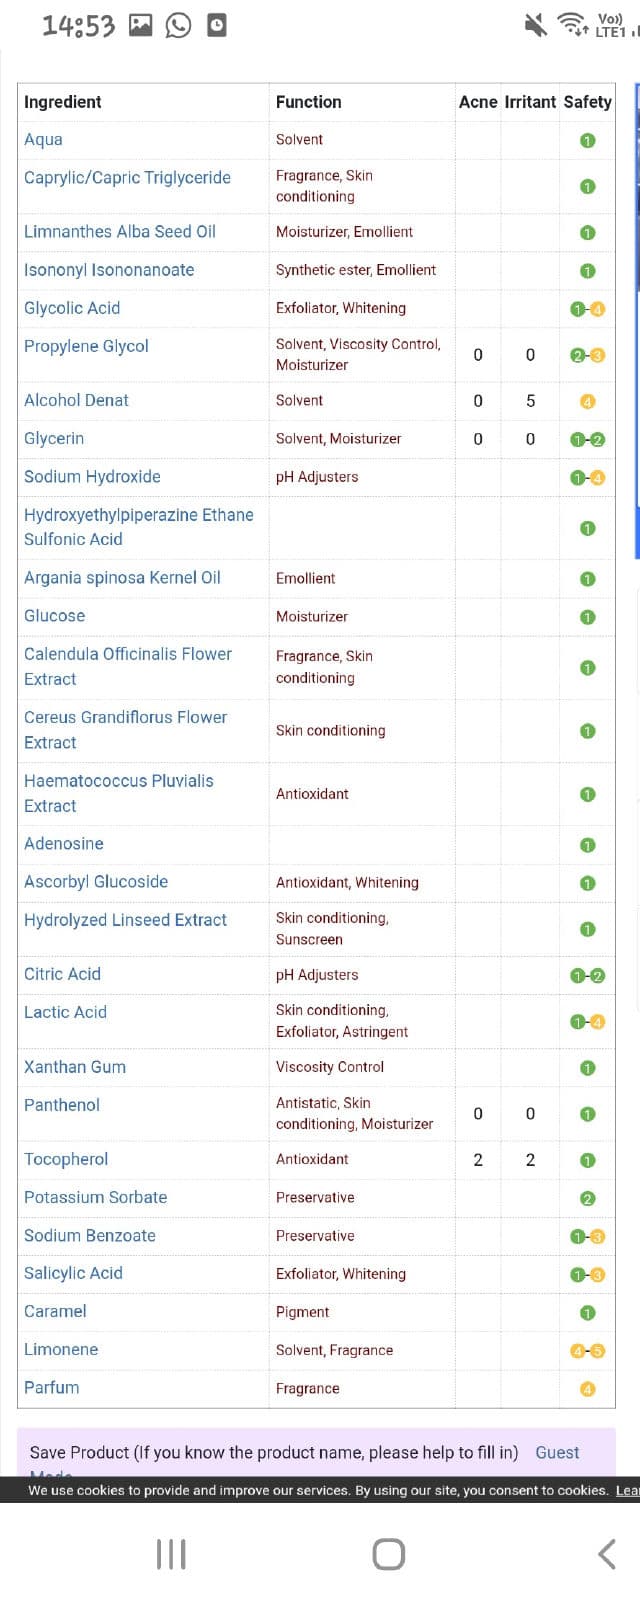The image size is (640, 1600).
Task: Click the Ingredient column header
Action: (x=63, y=102)
